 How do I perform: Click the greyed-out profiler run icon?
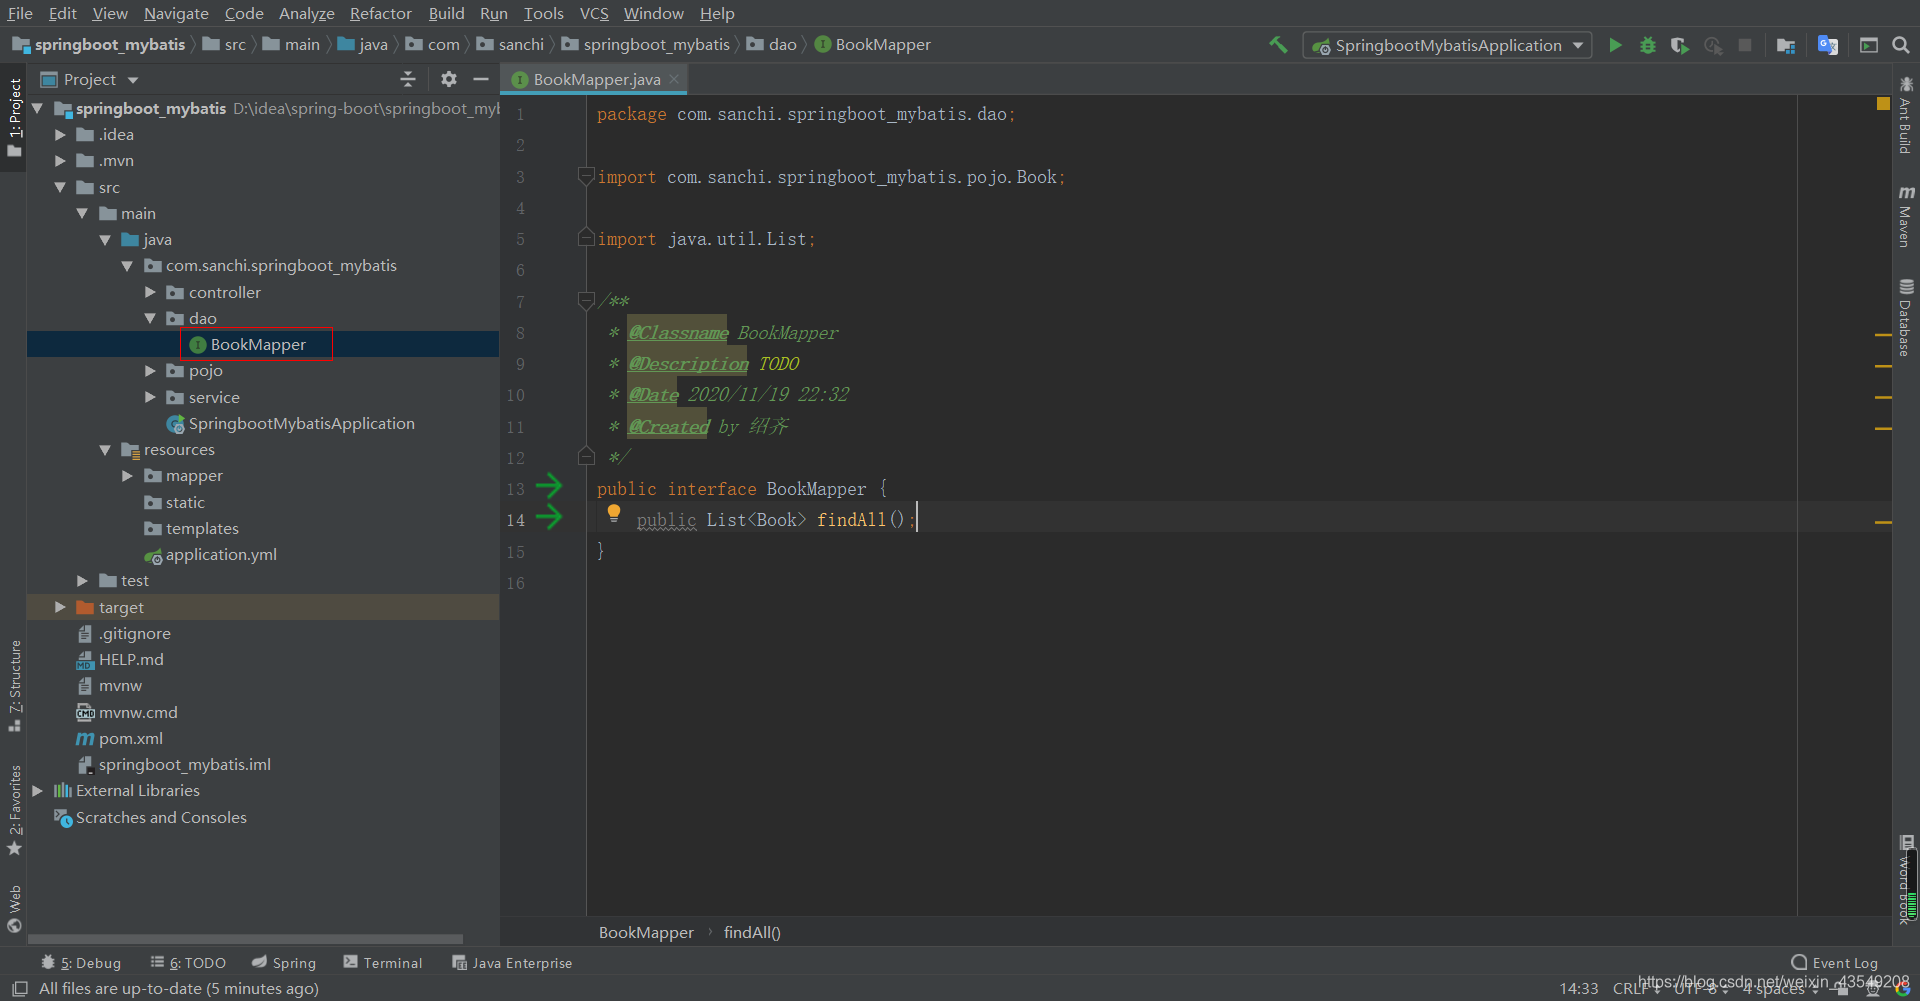1713,45
